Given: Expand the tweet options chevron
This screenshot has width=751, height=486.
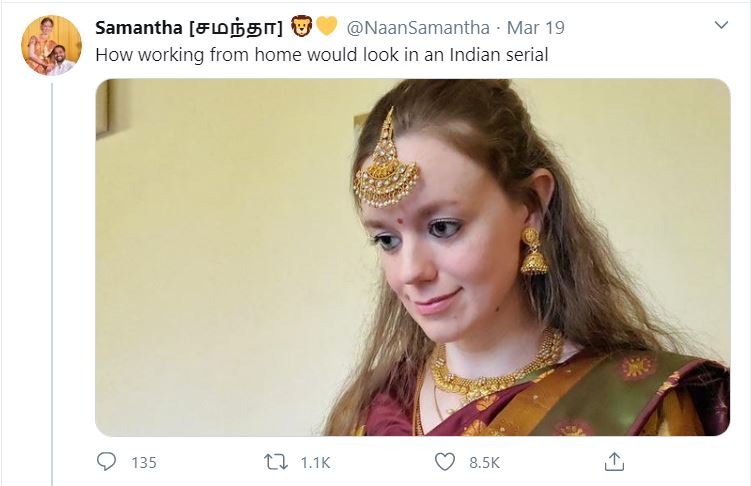Looking at the screenshot, I should coord(721,25).
